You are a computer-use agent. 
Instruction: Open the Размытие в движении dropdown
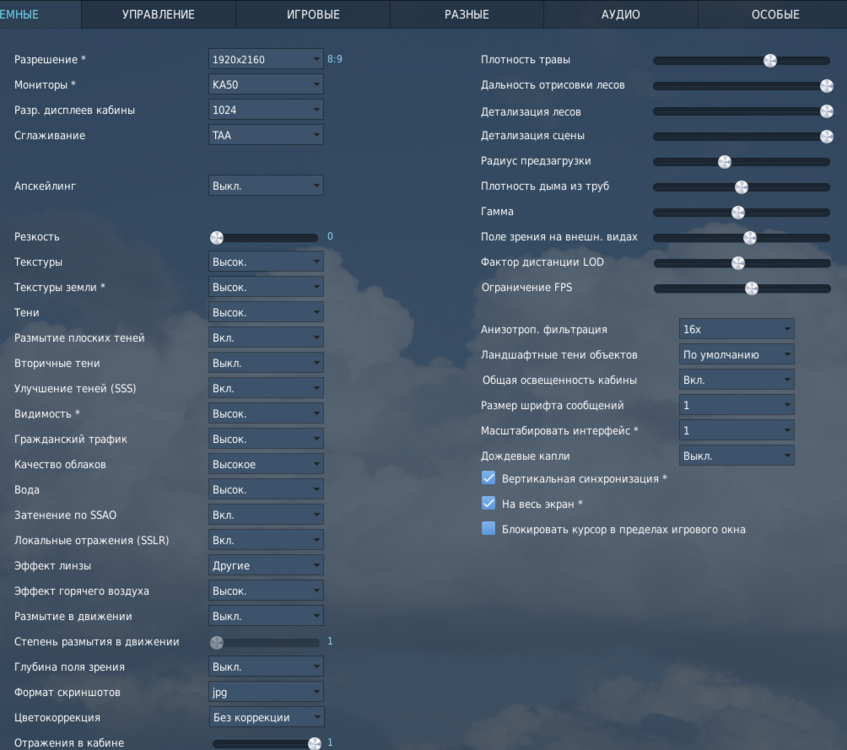point(266,616)
